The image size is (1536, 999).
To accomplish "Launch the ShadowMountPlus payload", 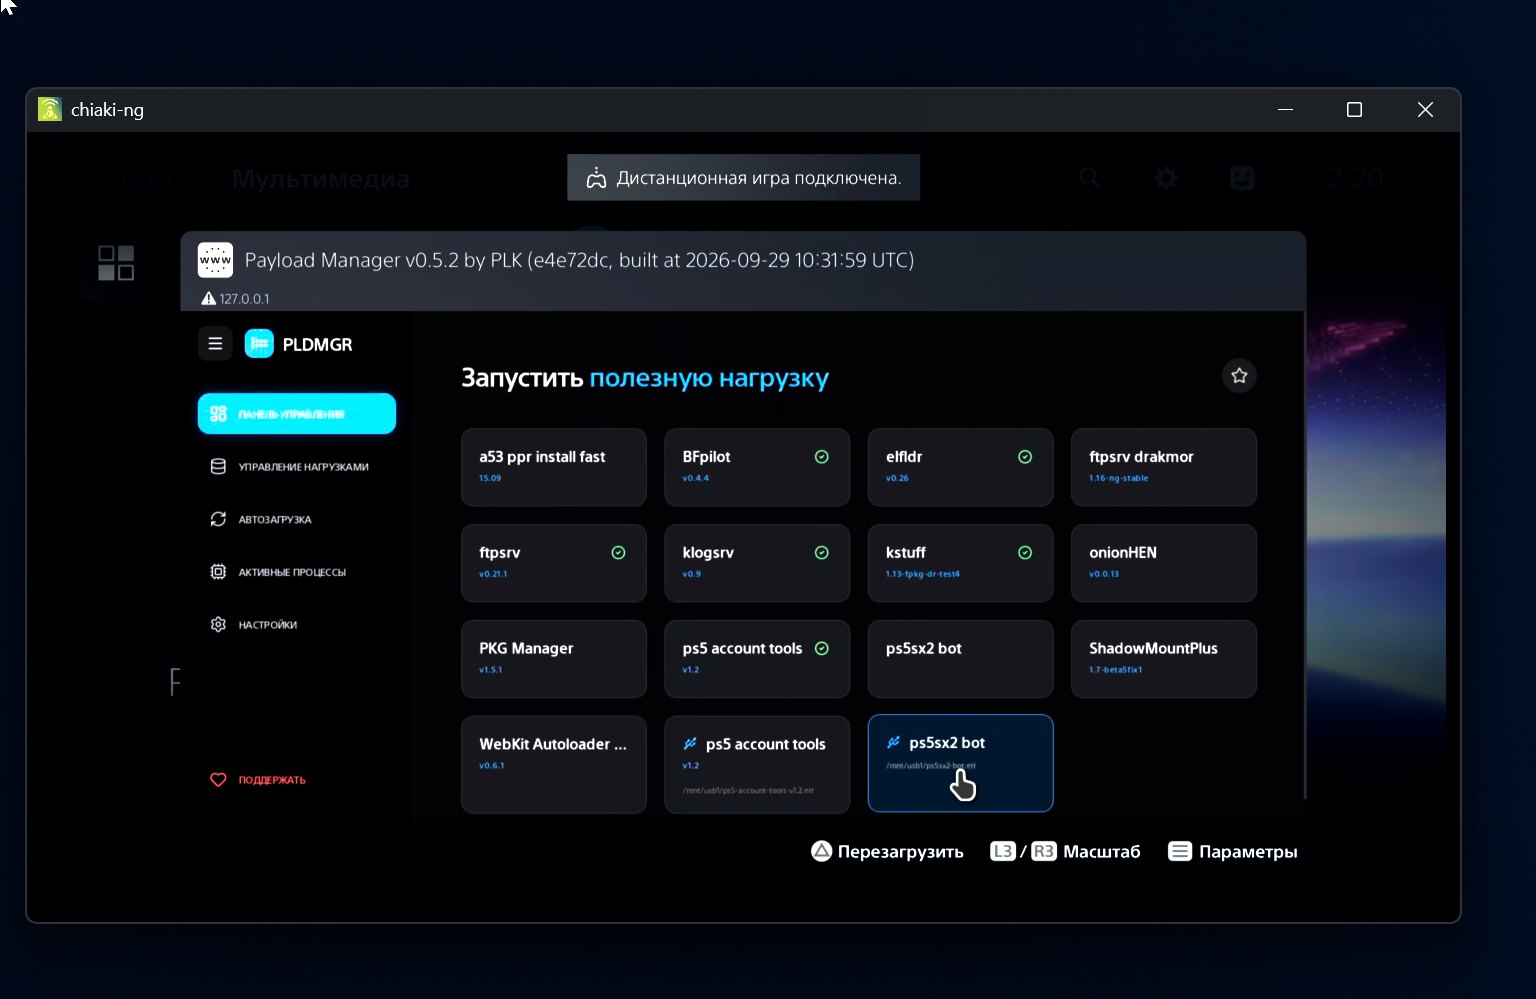I will (x=1164, y=659).
